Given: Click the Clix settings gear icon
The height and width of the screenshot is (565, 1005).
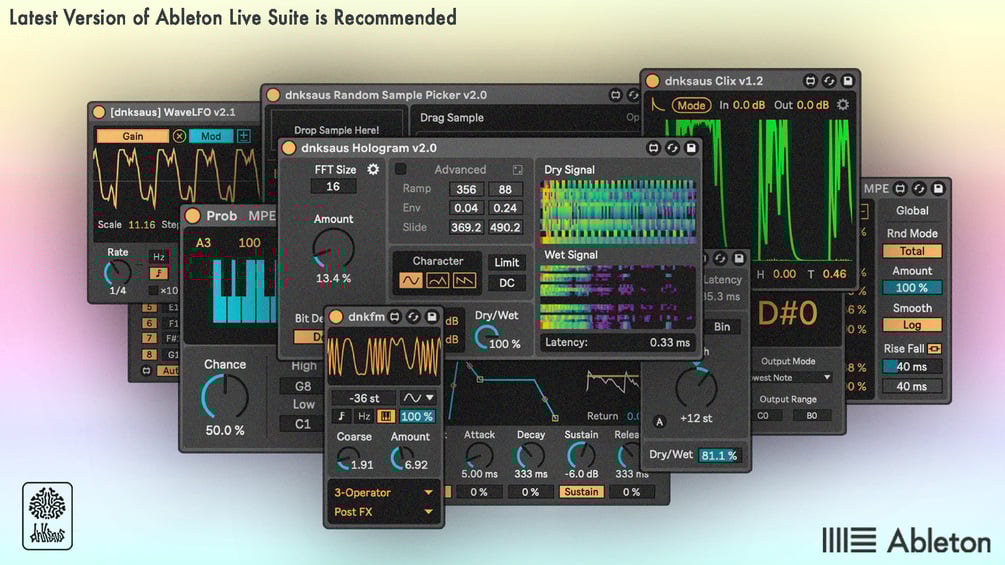Looking at the screenshot, I should tap(843, 104).
